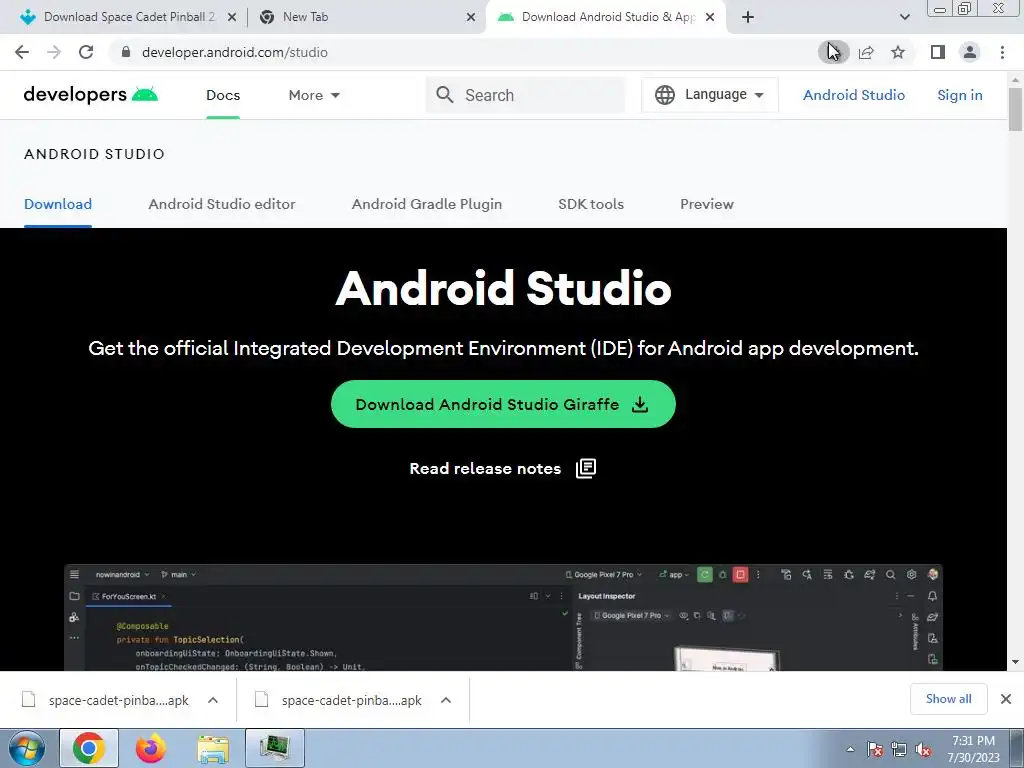Click the Sign in link
The height and width of the screenshot is (768, 1024).
click(x=959, y=95)
